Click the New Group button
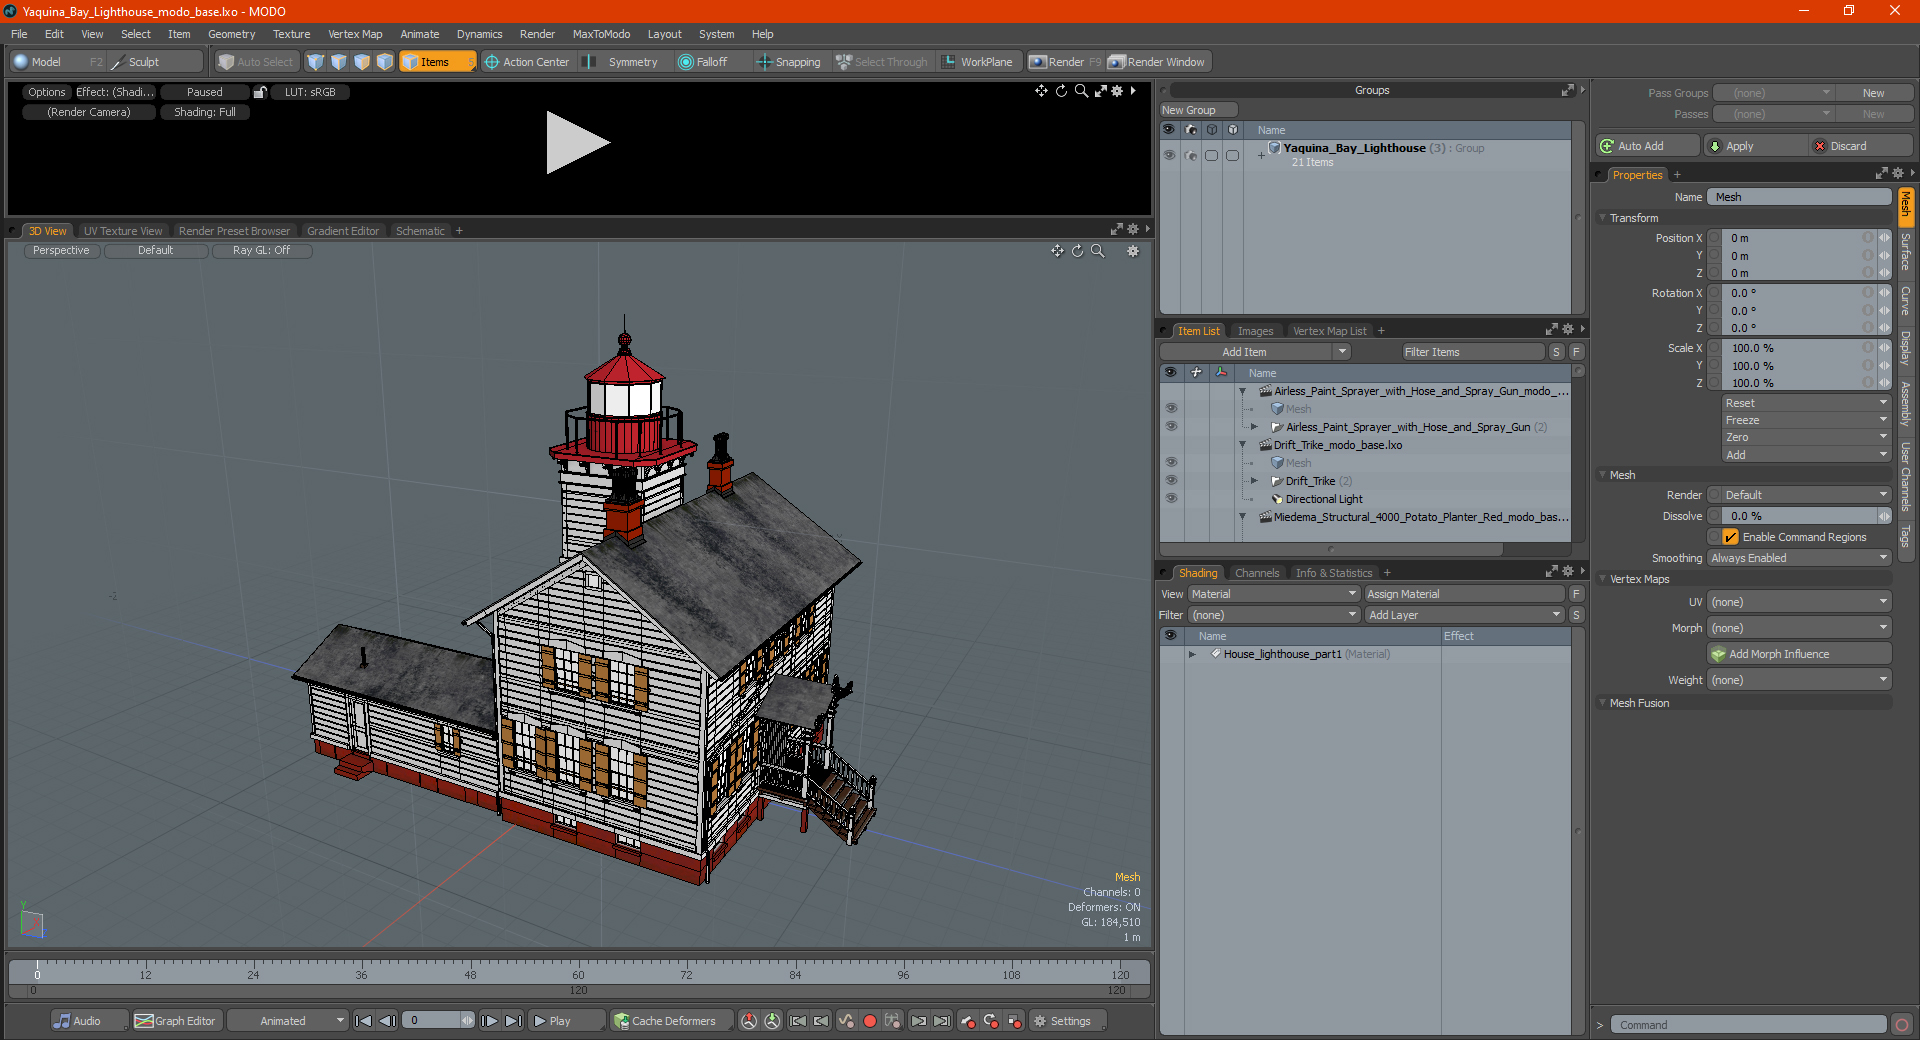 [x=1198, y=110]
